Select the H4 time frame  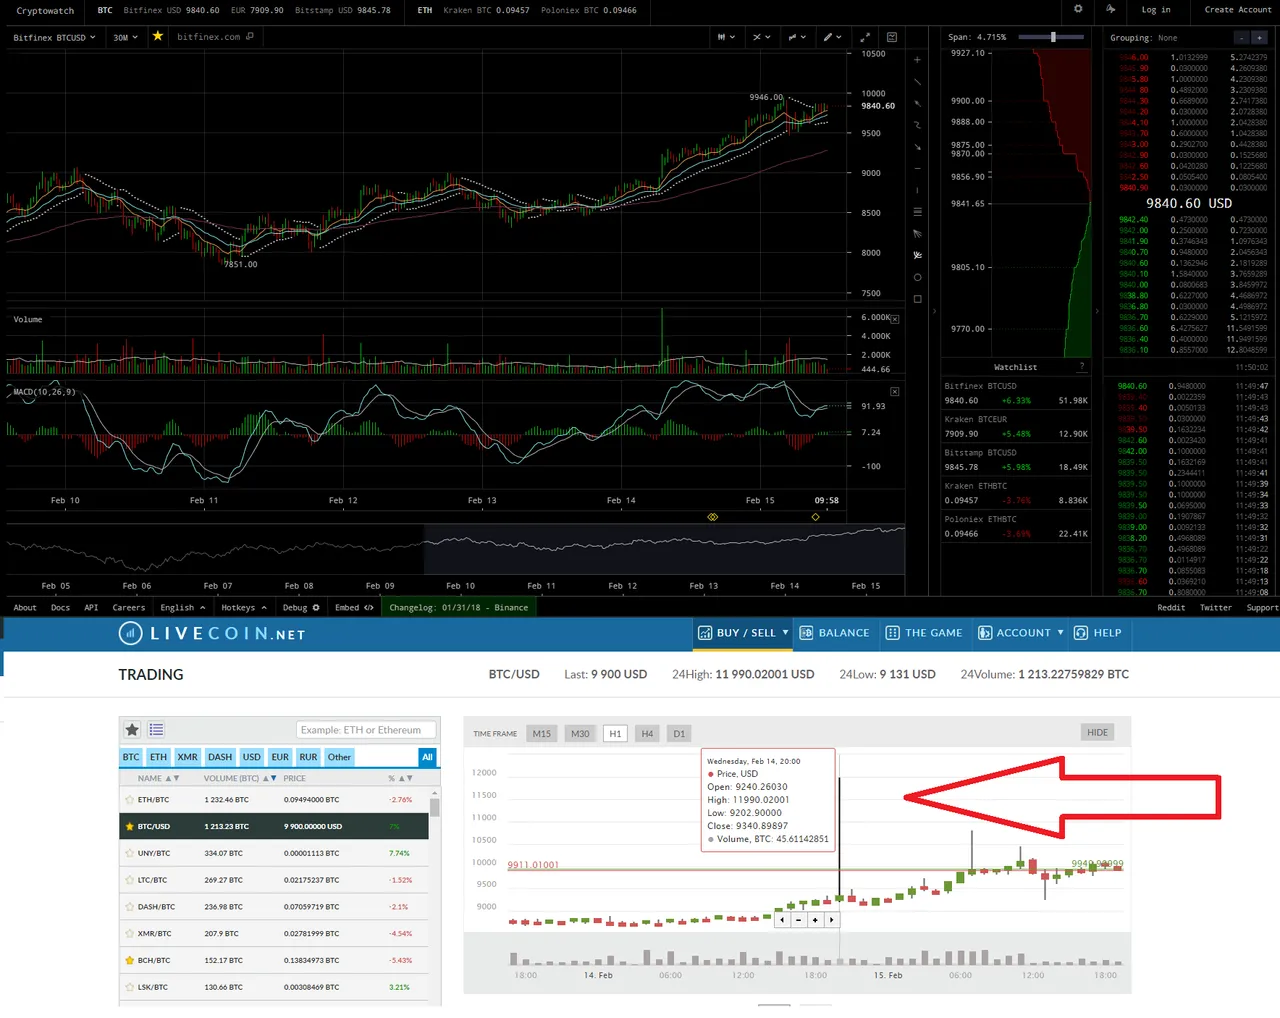click(647, 734)
